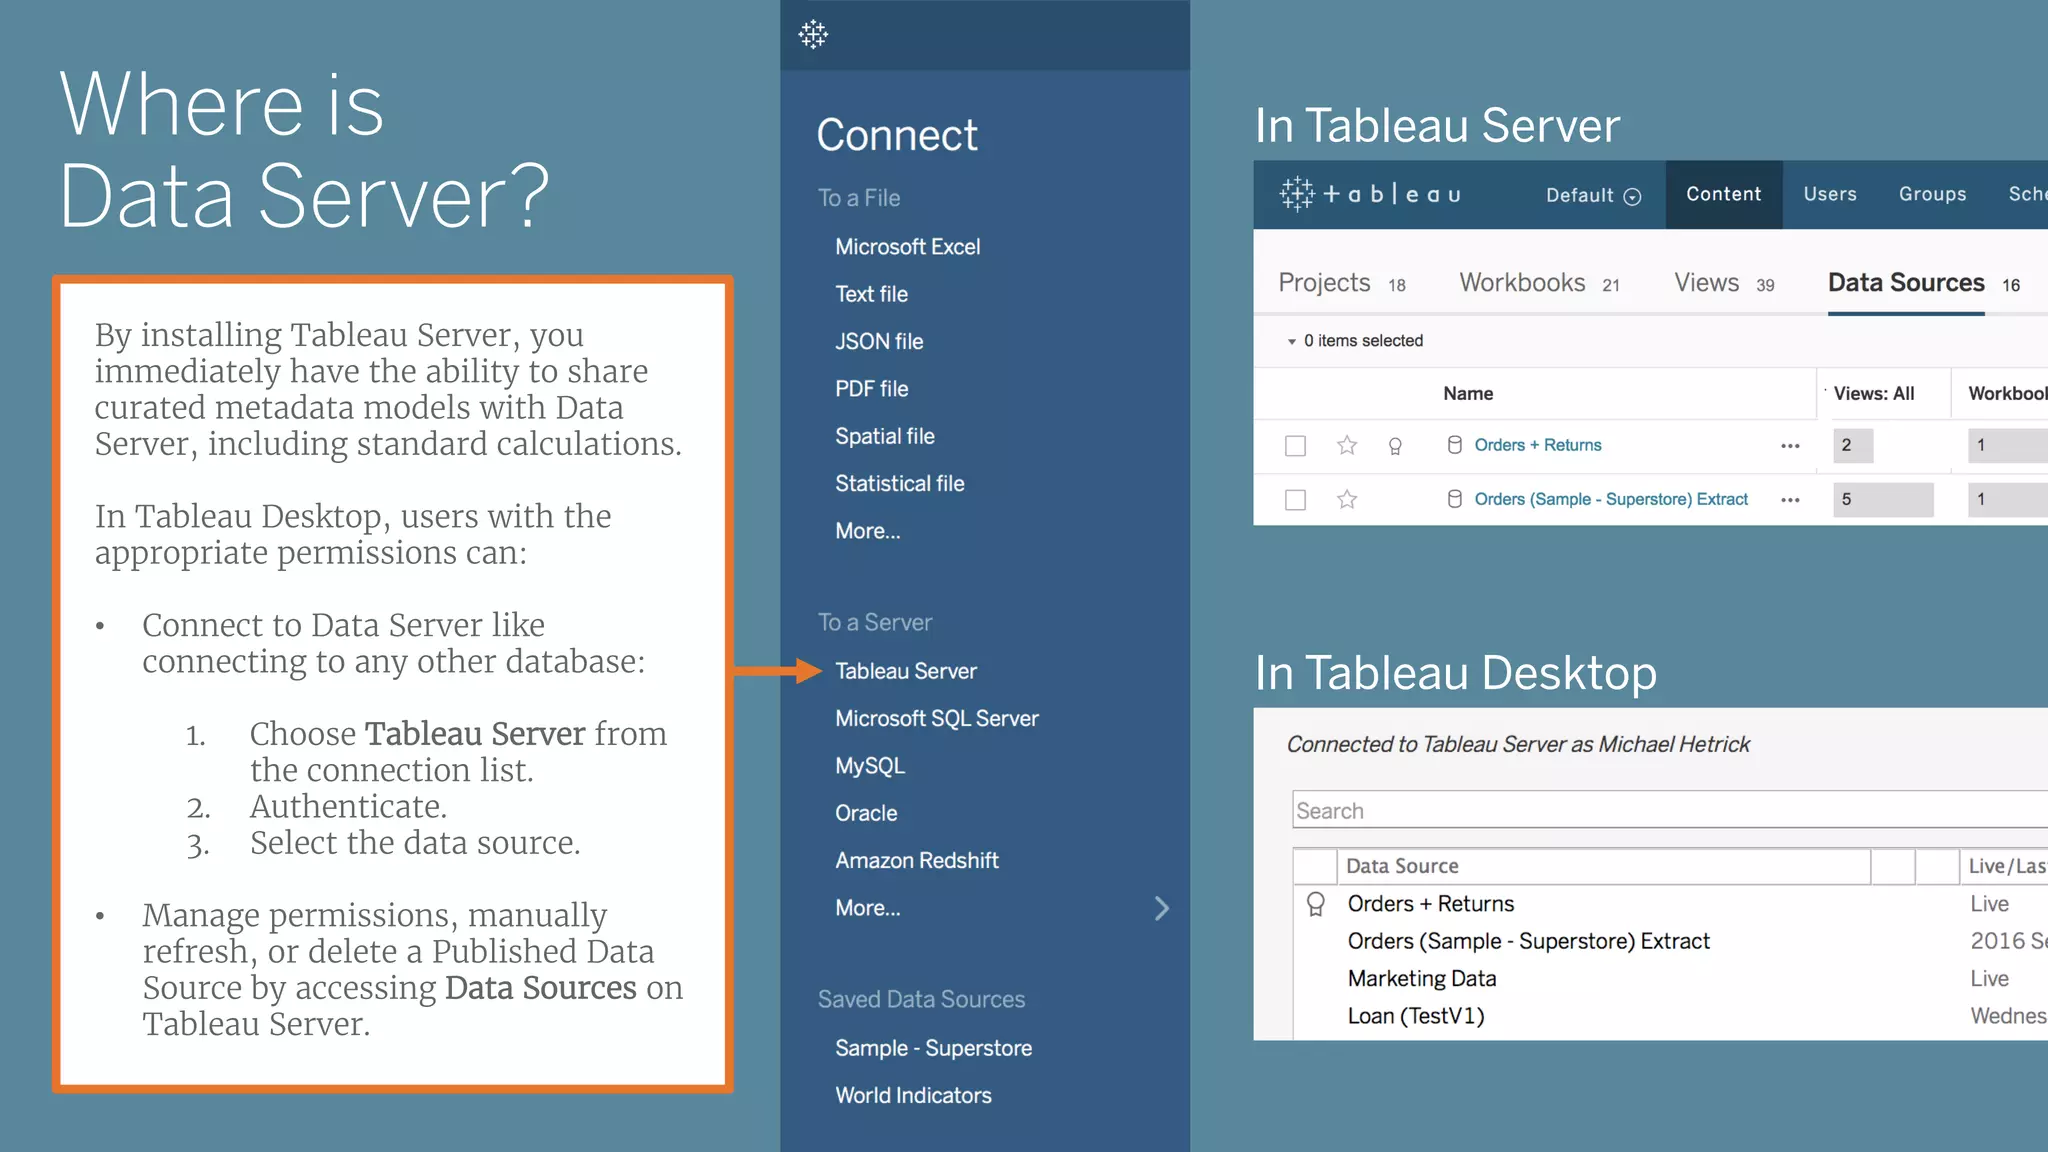Connect to Oracle

click(866, 813)
